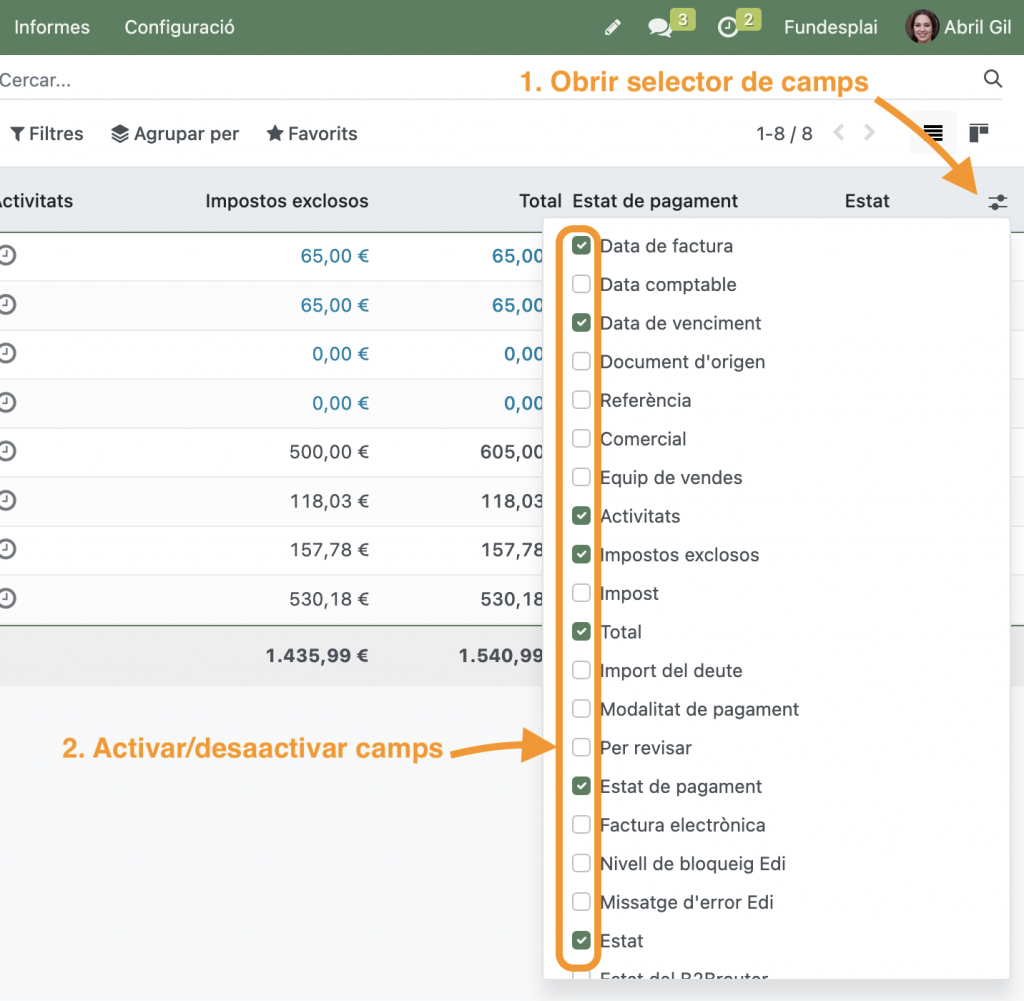Open the Favorits dropdown
1024x1001 pixels.
coord(312,134)
